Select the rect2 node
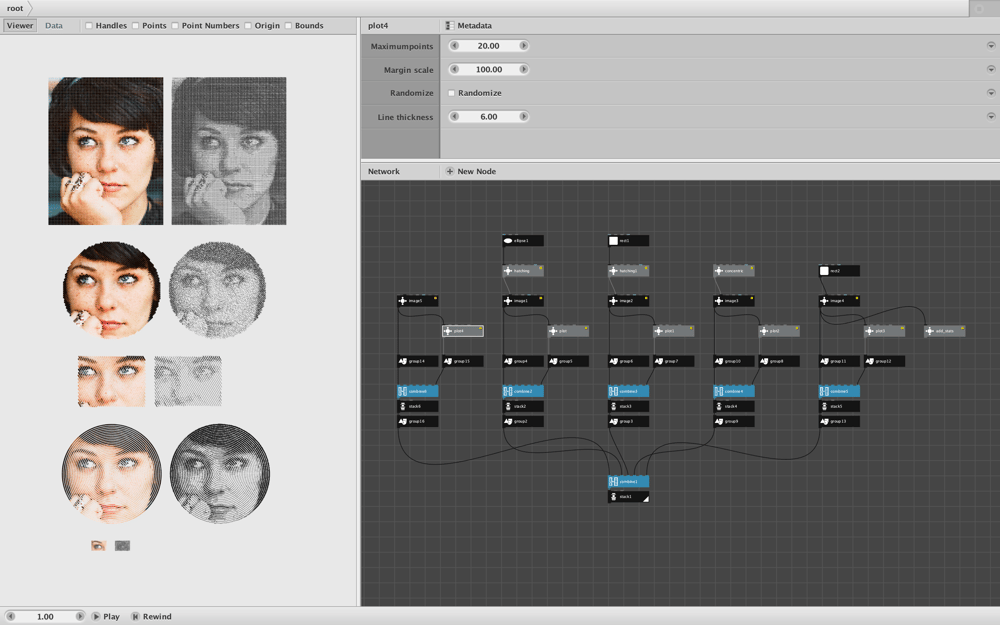This screenshot has height=625, width=1000. point(839,270)
